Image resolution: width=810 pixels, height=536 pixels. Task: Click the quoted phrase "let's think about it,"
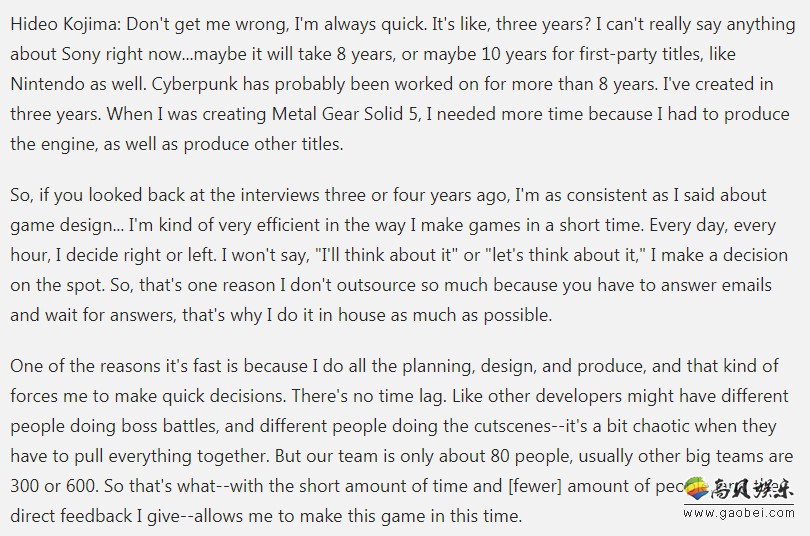click(566, 255)
